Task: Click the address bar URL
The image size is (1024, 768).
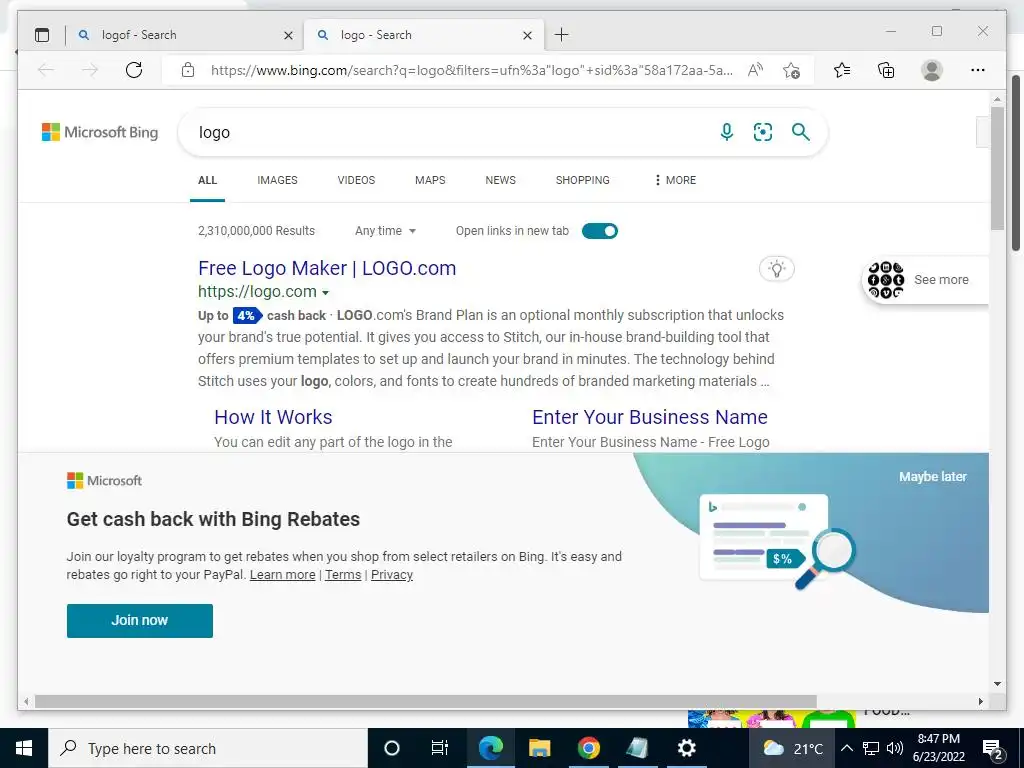Action: point(472,70)
